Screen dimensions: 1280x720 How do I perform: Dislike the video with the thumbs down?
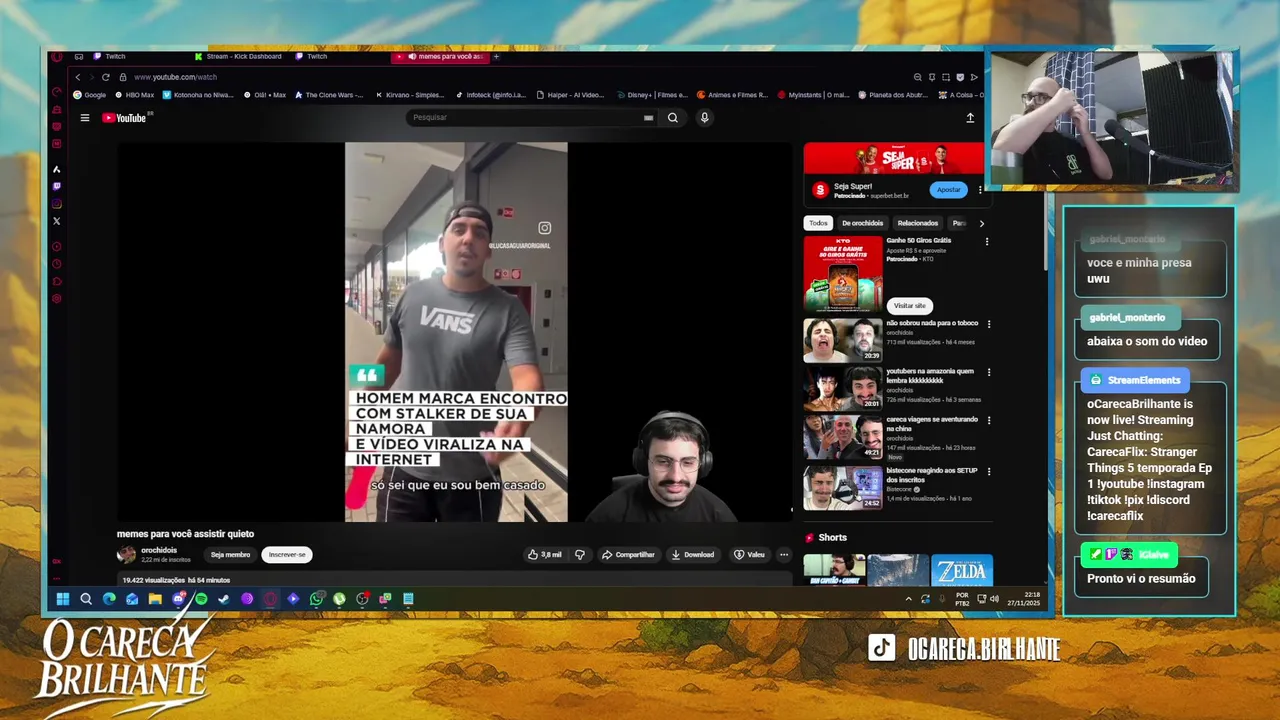[x=579, y=555]
